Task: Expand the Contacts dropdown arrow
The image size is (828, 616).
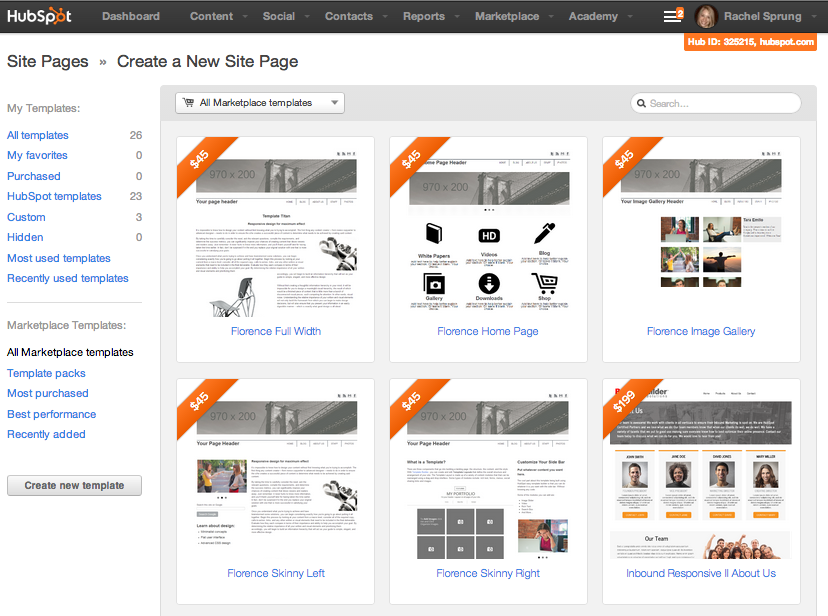Action: [x=385, y=17]
